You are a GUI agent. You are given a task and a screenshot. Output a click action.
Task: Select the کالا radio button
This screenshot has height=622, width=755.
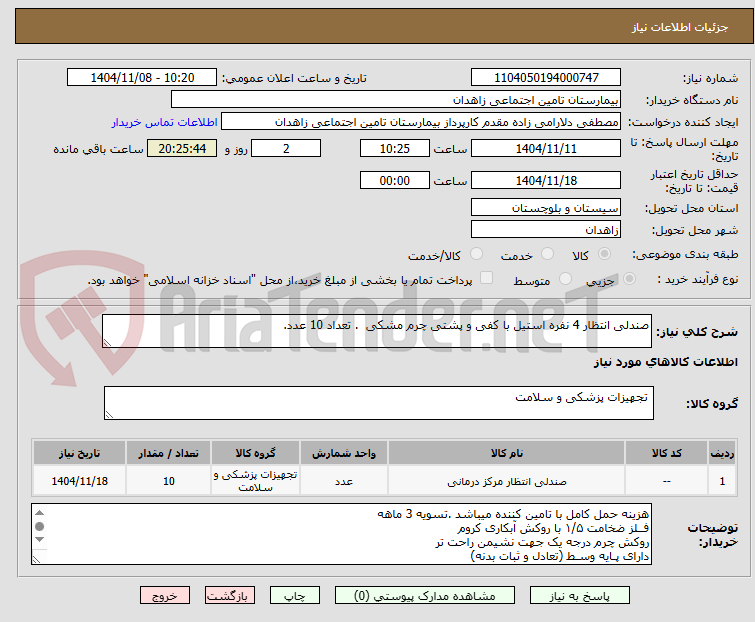(x=604, y=254)
